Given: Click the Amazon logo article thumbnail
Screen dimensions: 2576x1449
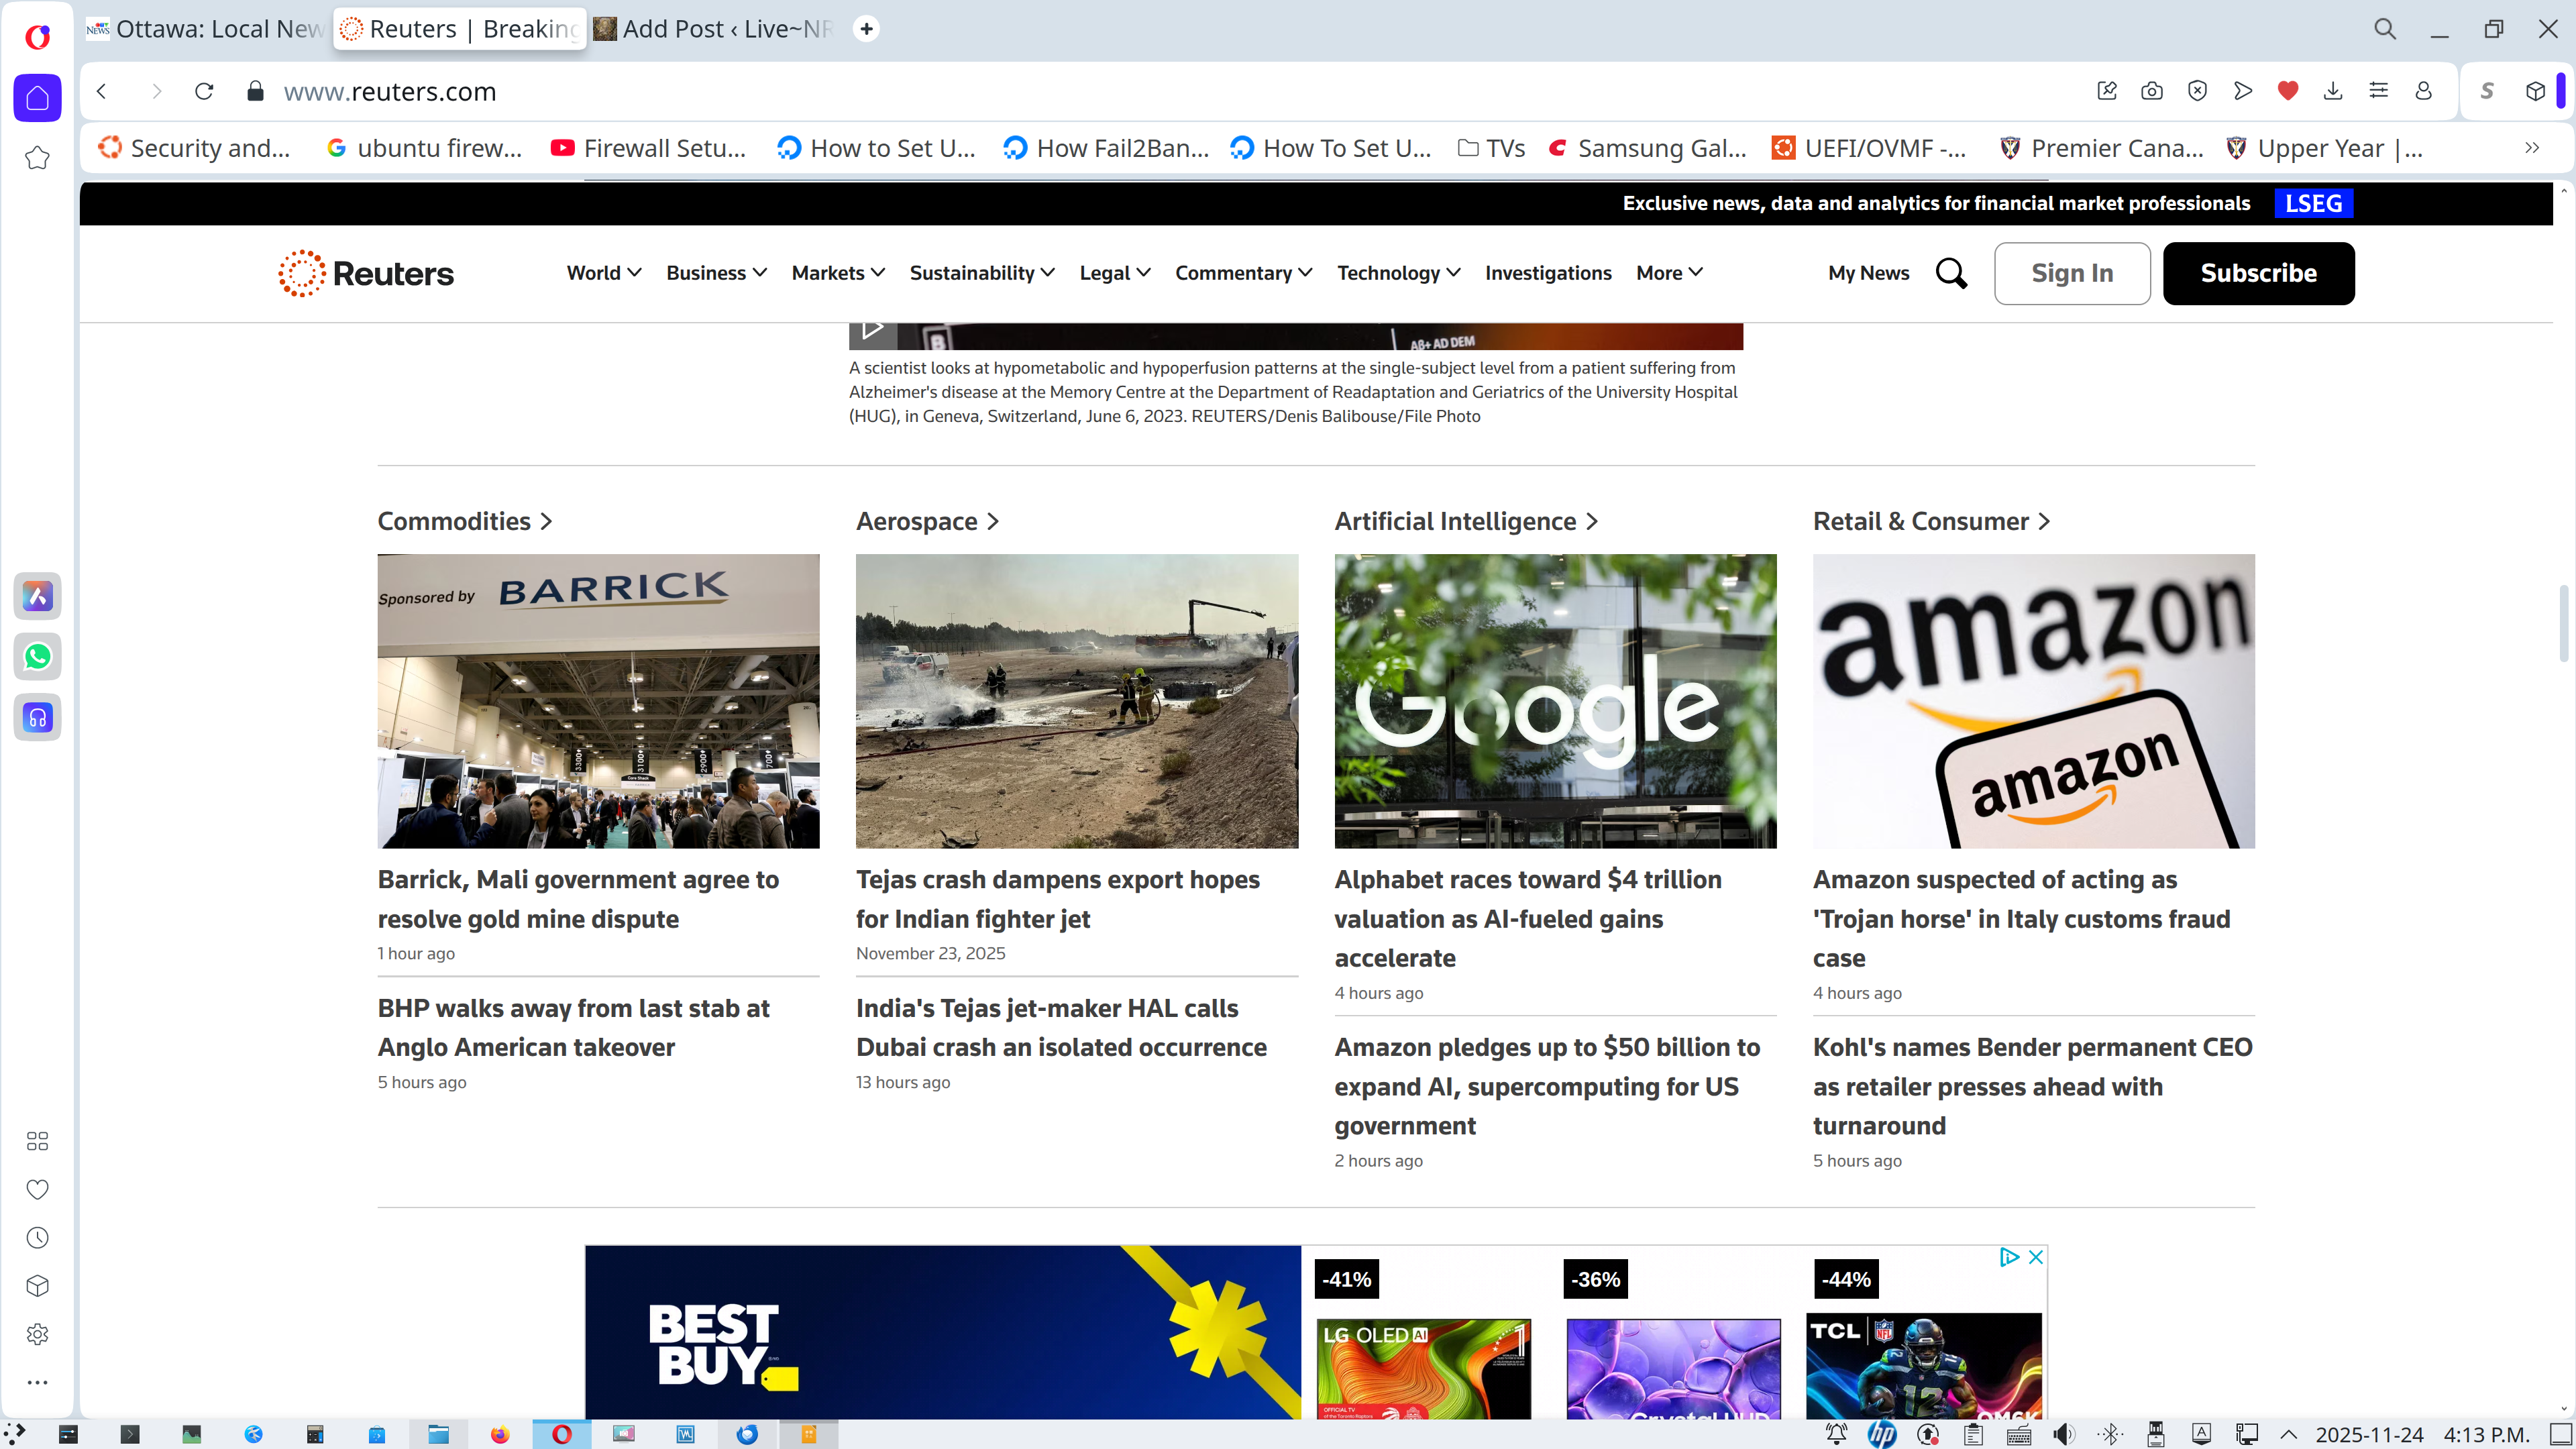Looking at the screenshot, I should pos(2033,701).
